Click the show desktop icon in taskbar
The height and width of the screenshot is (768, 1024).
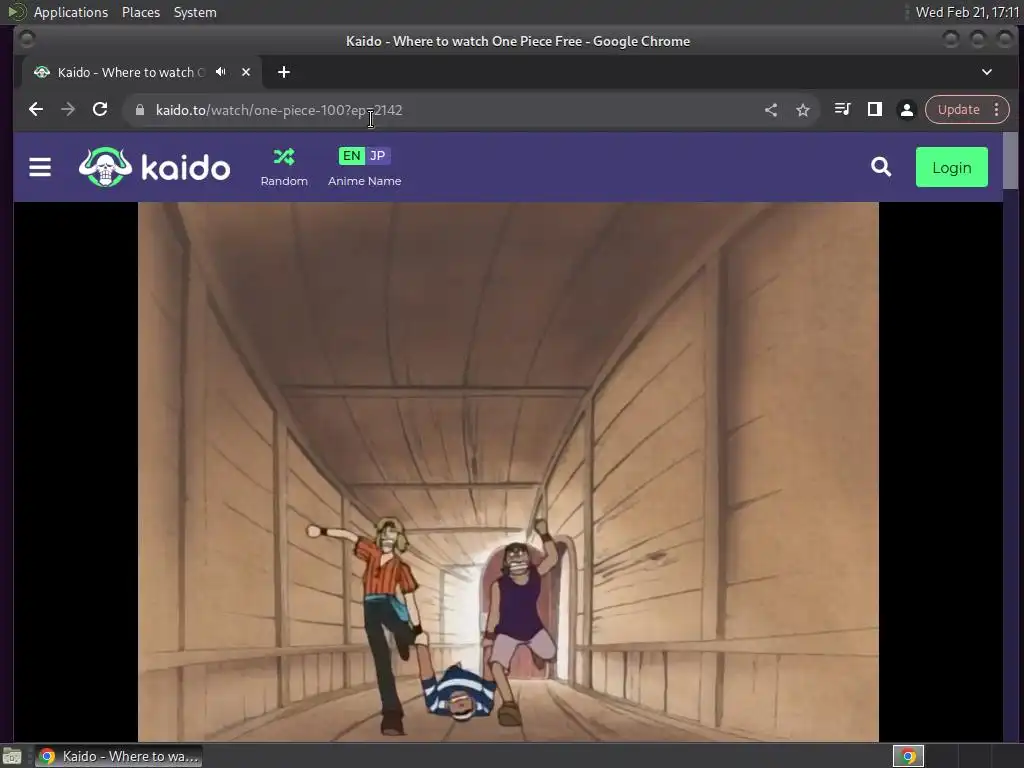12,756
